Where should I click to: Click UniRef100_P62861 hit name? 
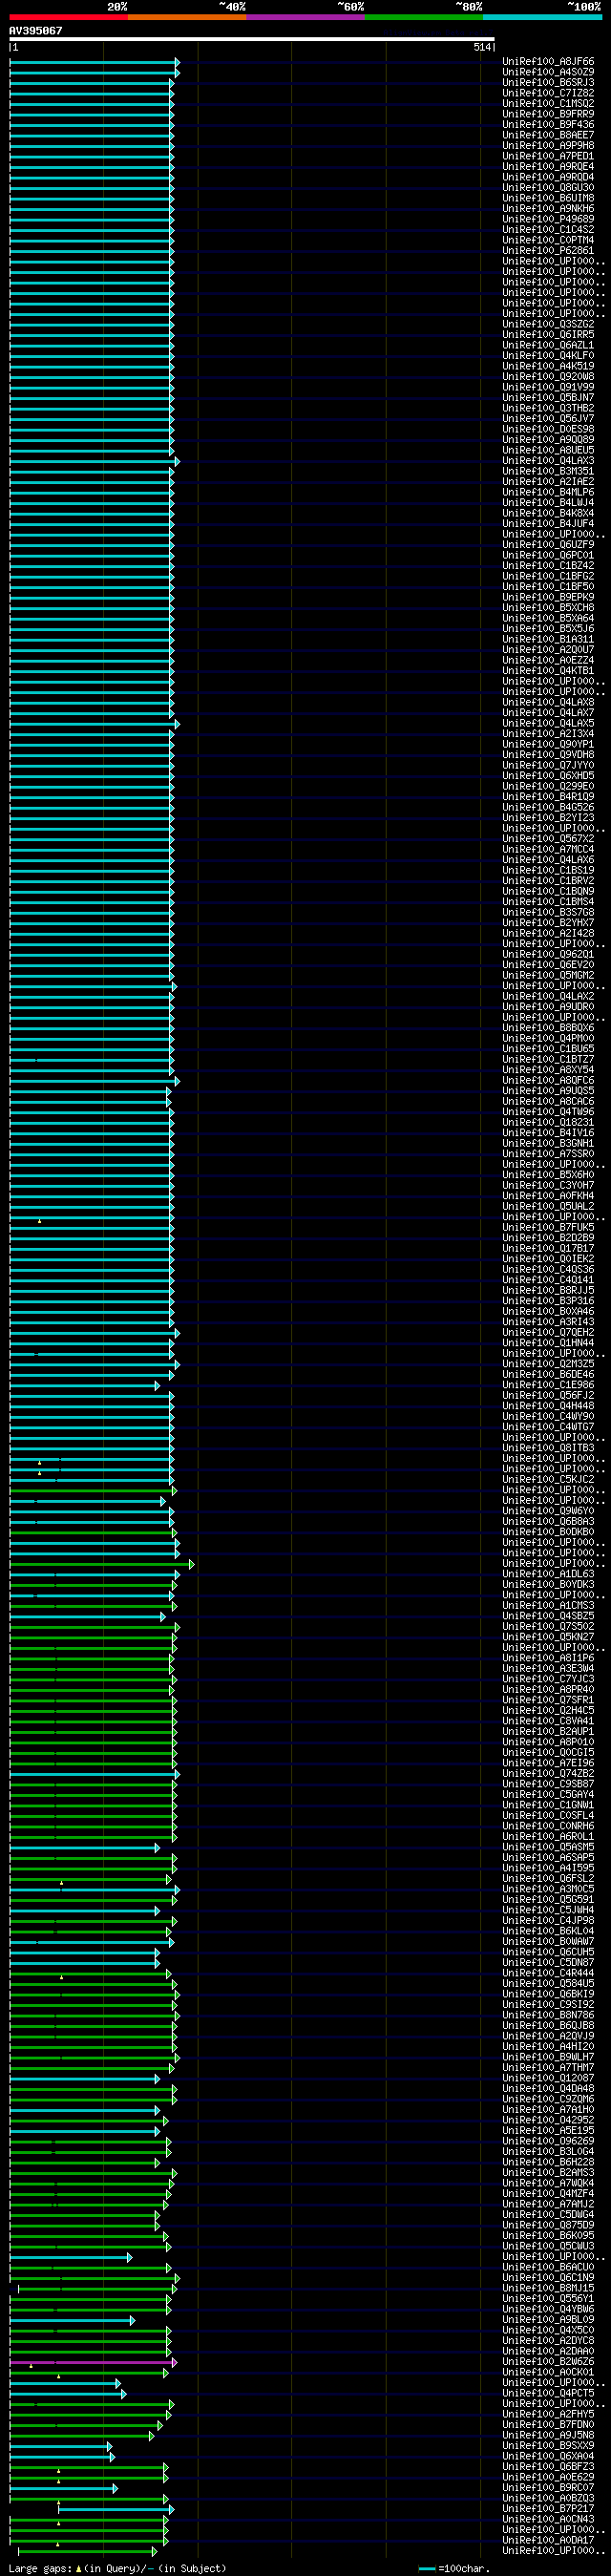pos(548,251)
